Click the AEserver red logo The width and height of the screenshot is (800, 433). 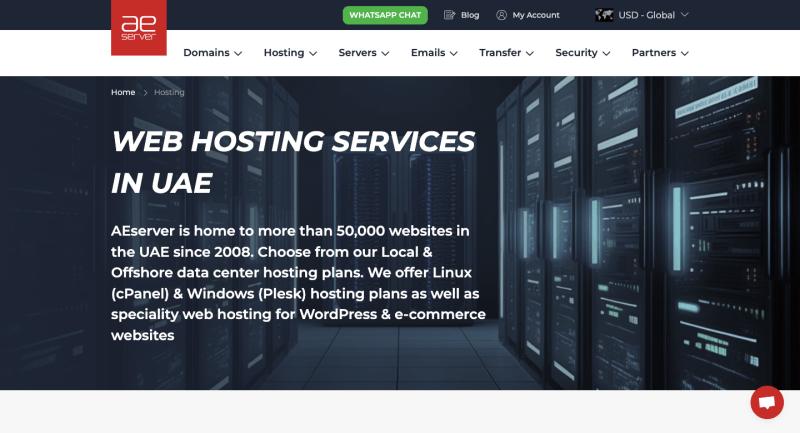139,28
